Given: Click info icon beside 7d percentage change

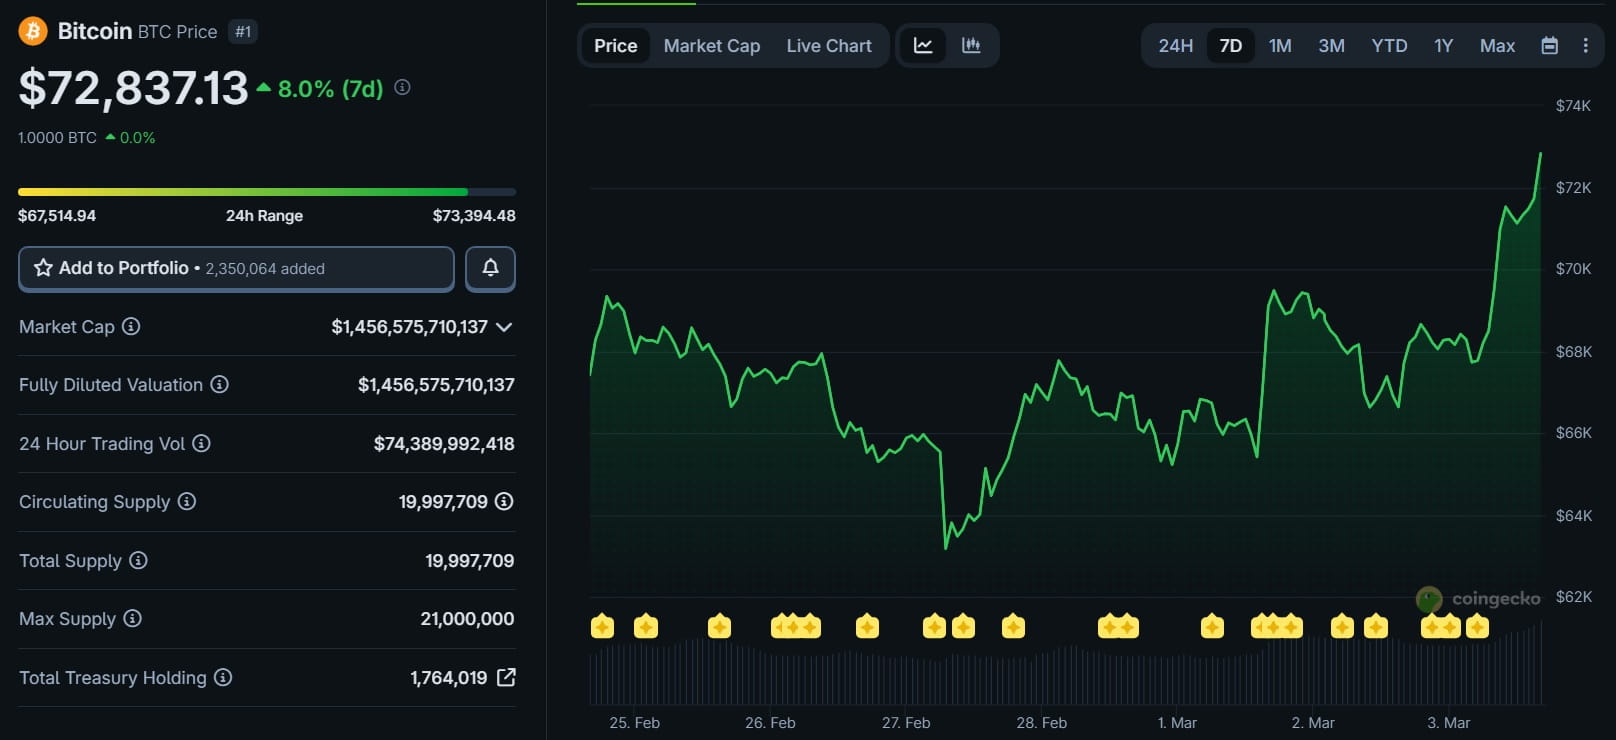Looking at the screenshot, I should tap(402, 88).
